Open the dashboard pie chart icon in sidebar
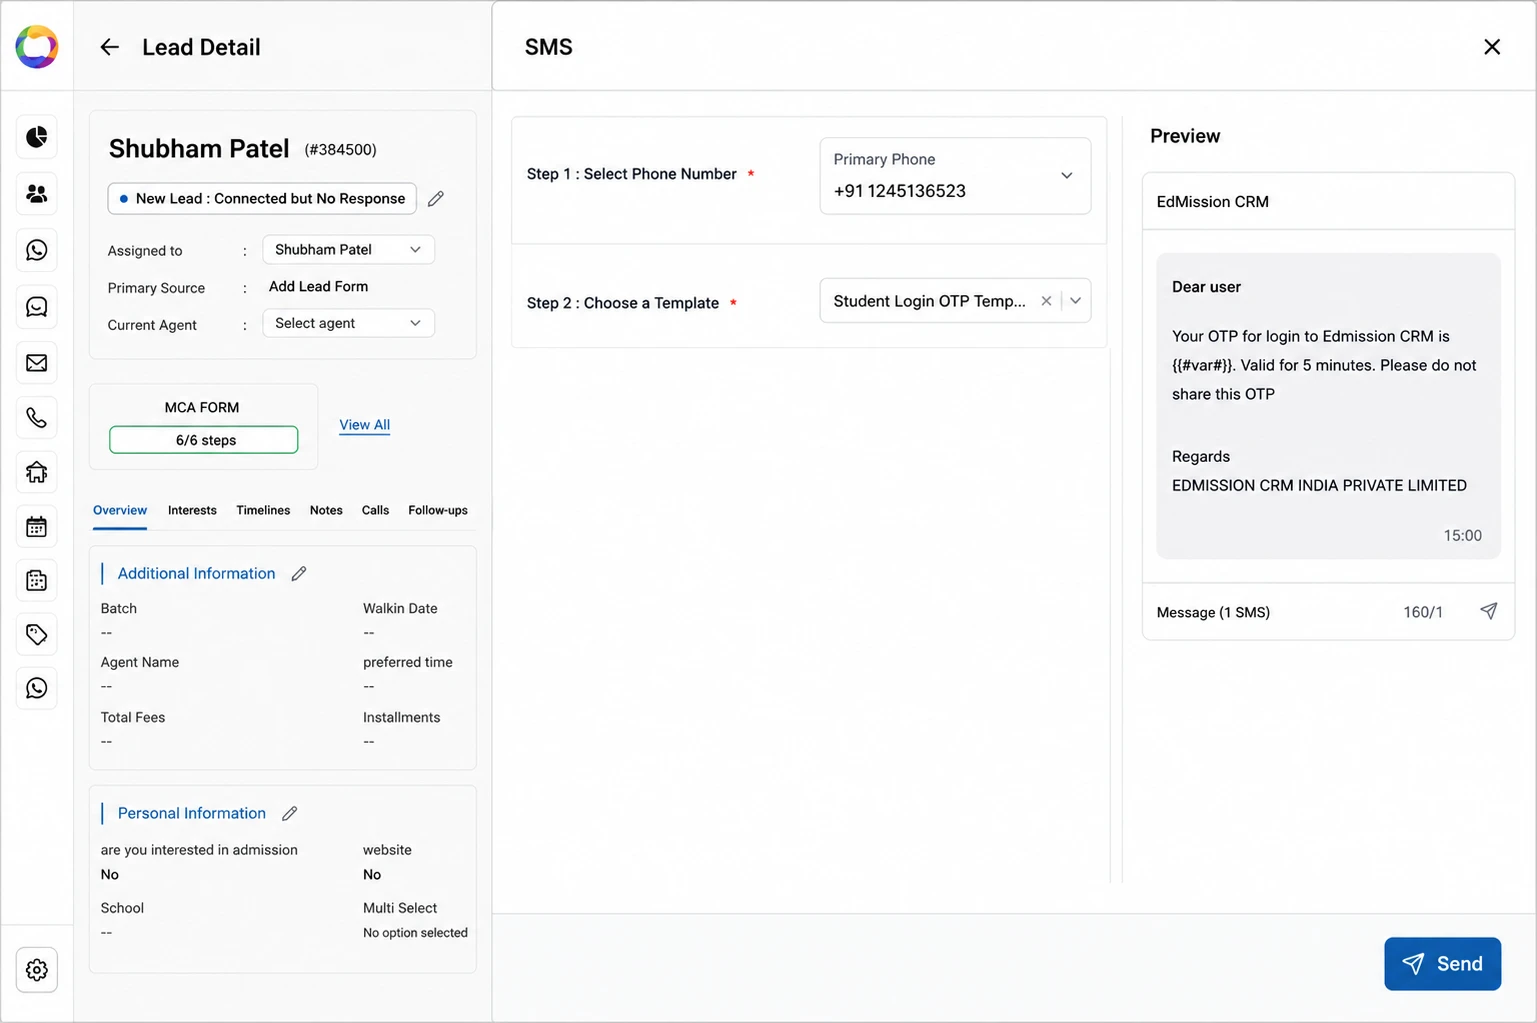The image size is (1537, 1023). tap(37, 137)
